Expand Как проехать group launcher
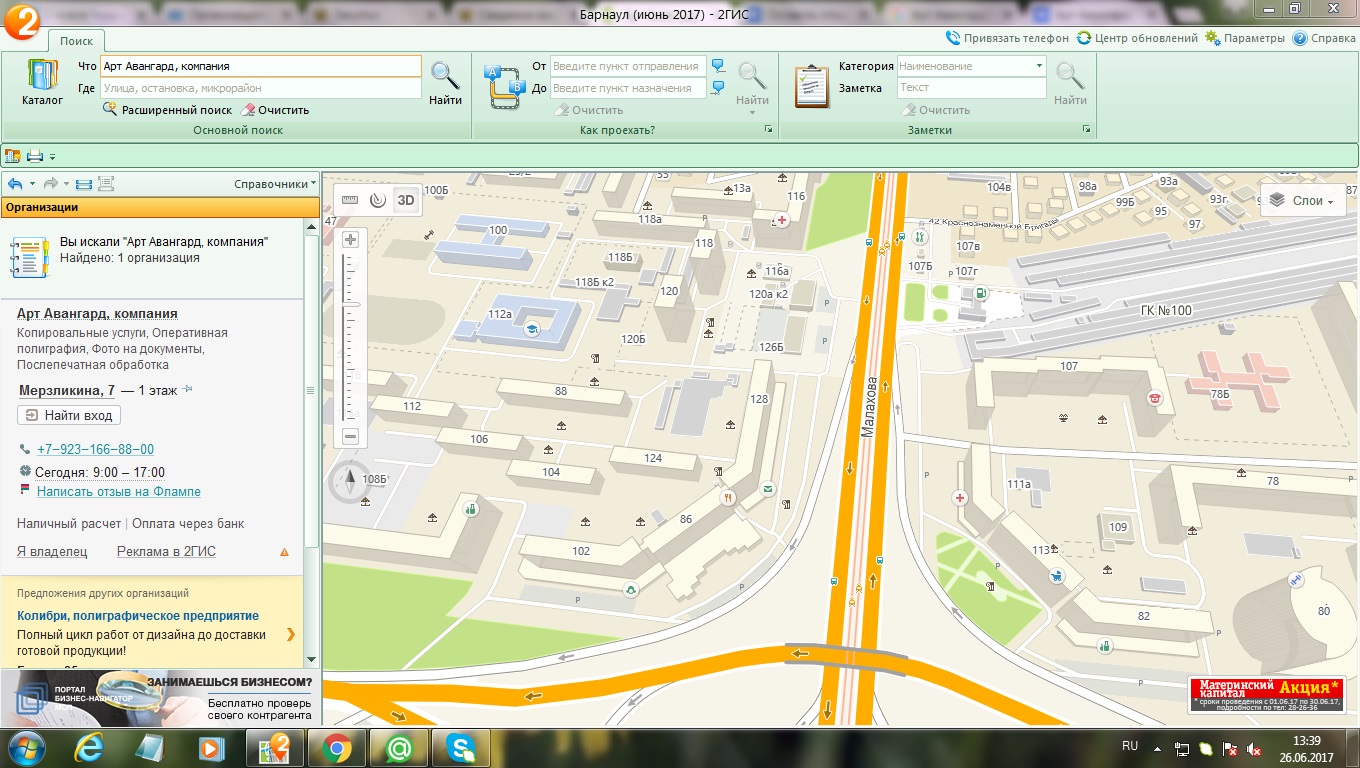 coord(769,130)
